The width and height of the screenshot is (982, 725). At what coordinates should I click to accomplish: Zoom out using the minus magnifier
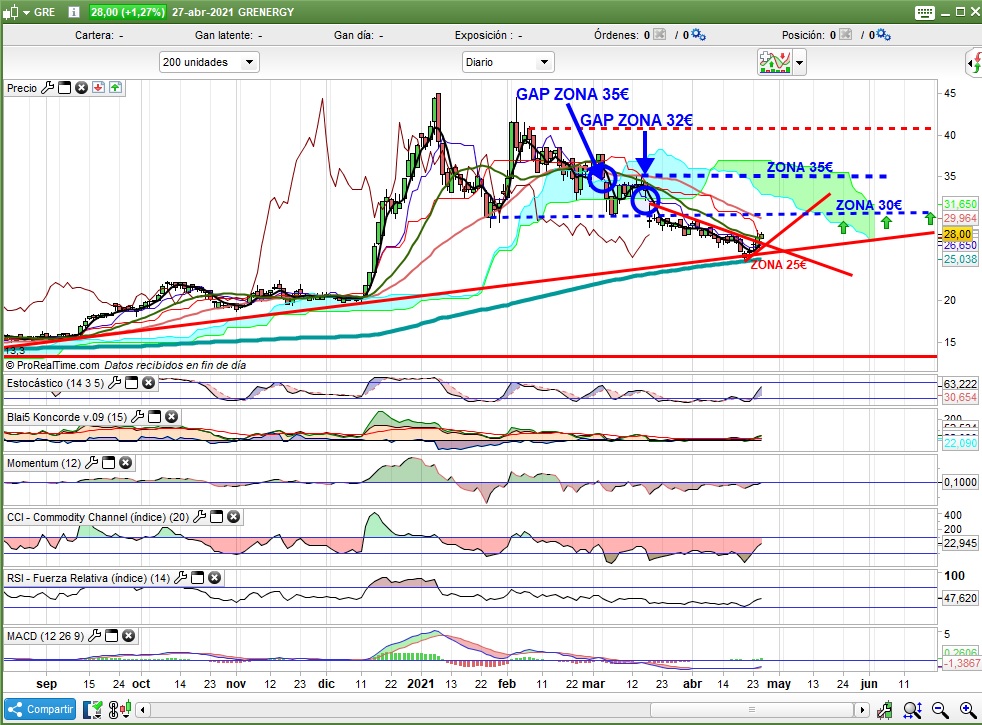coord(940,709)
